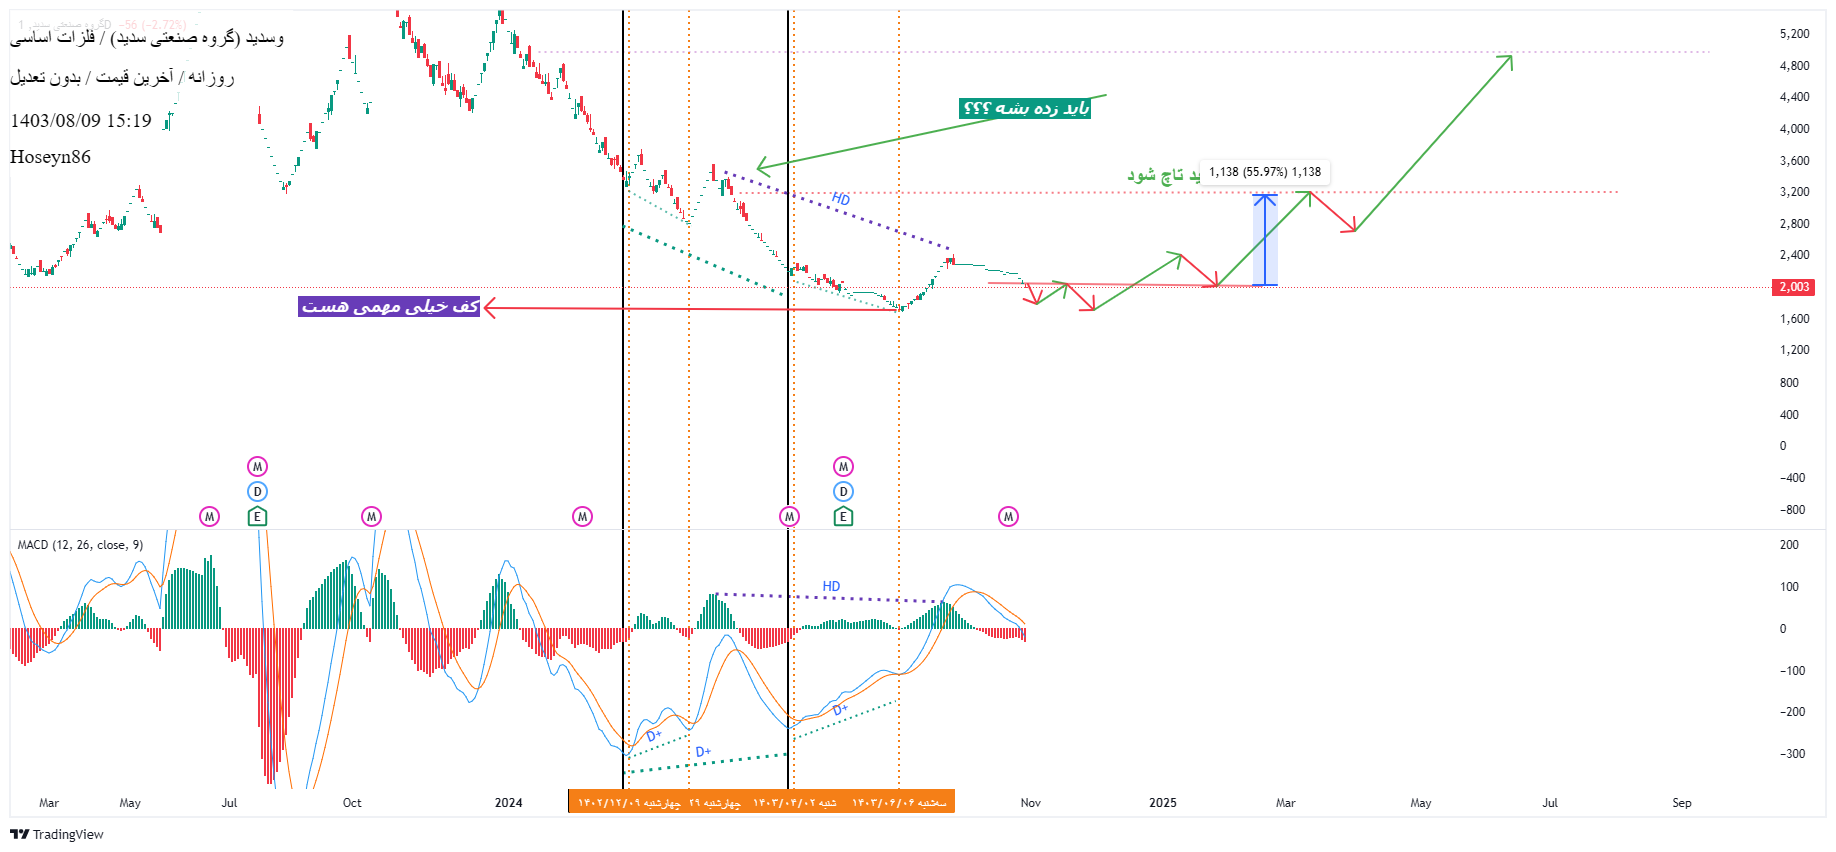The image size is (1836, 852).
Task: Click the 5,200 price axis label
Action: coord(1795,34)
